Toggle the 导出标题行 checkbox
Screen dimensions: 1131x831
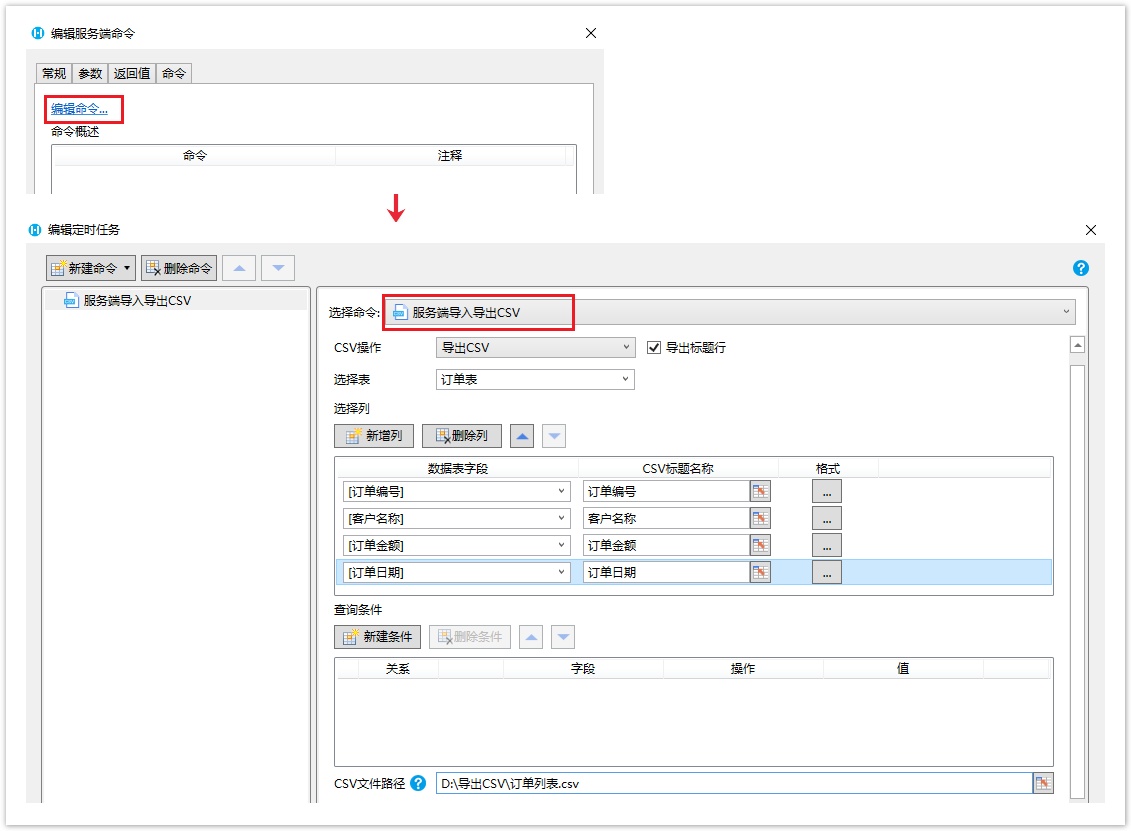[656, 348]
